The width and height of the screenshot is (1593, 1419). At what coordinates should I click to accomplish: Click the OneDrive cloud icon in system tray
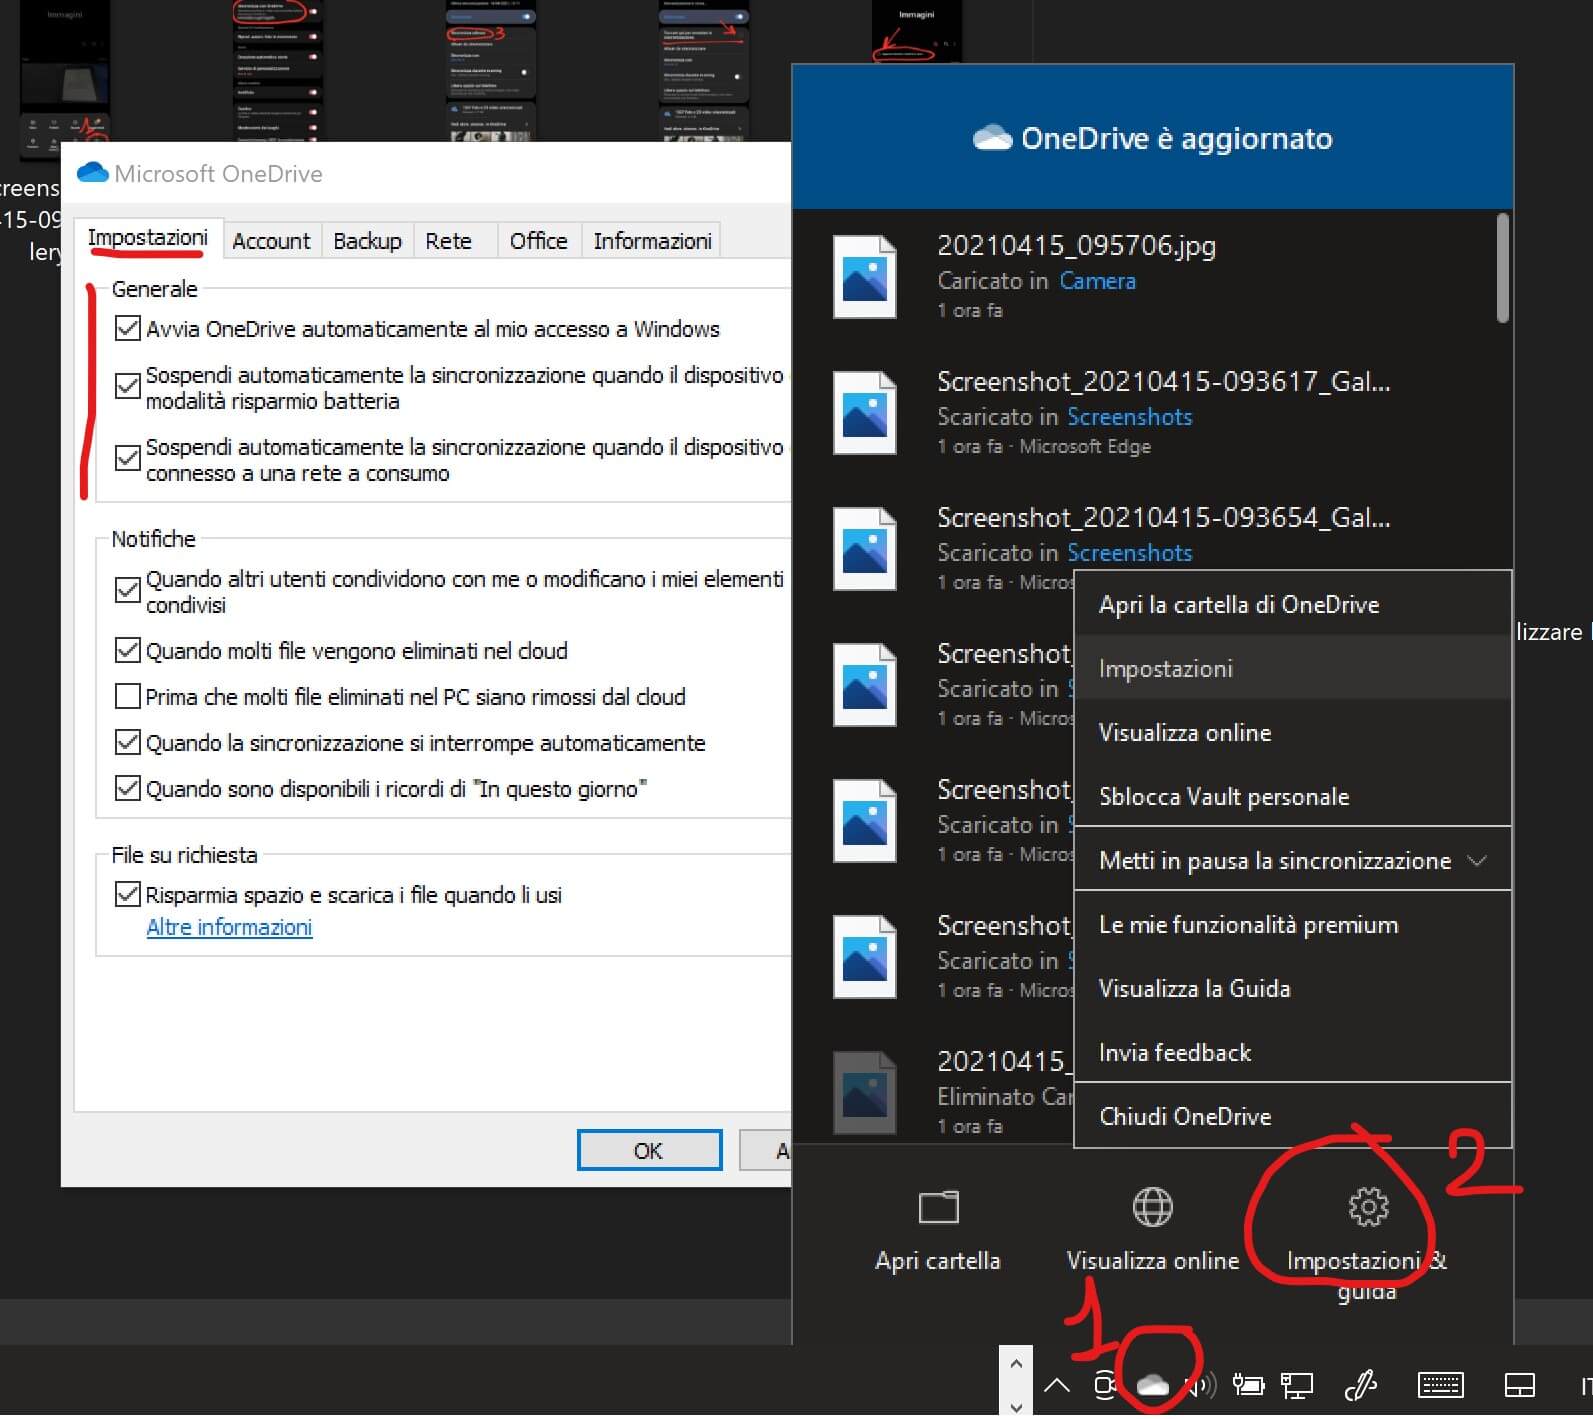[1153, 1385]
